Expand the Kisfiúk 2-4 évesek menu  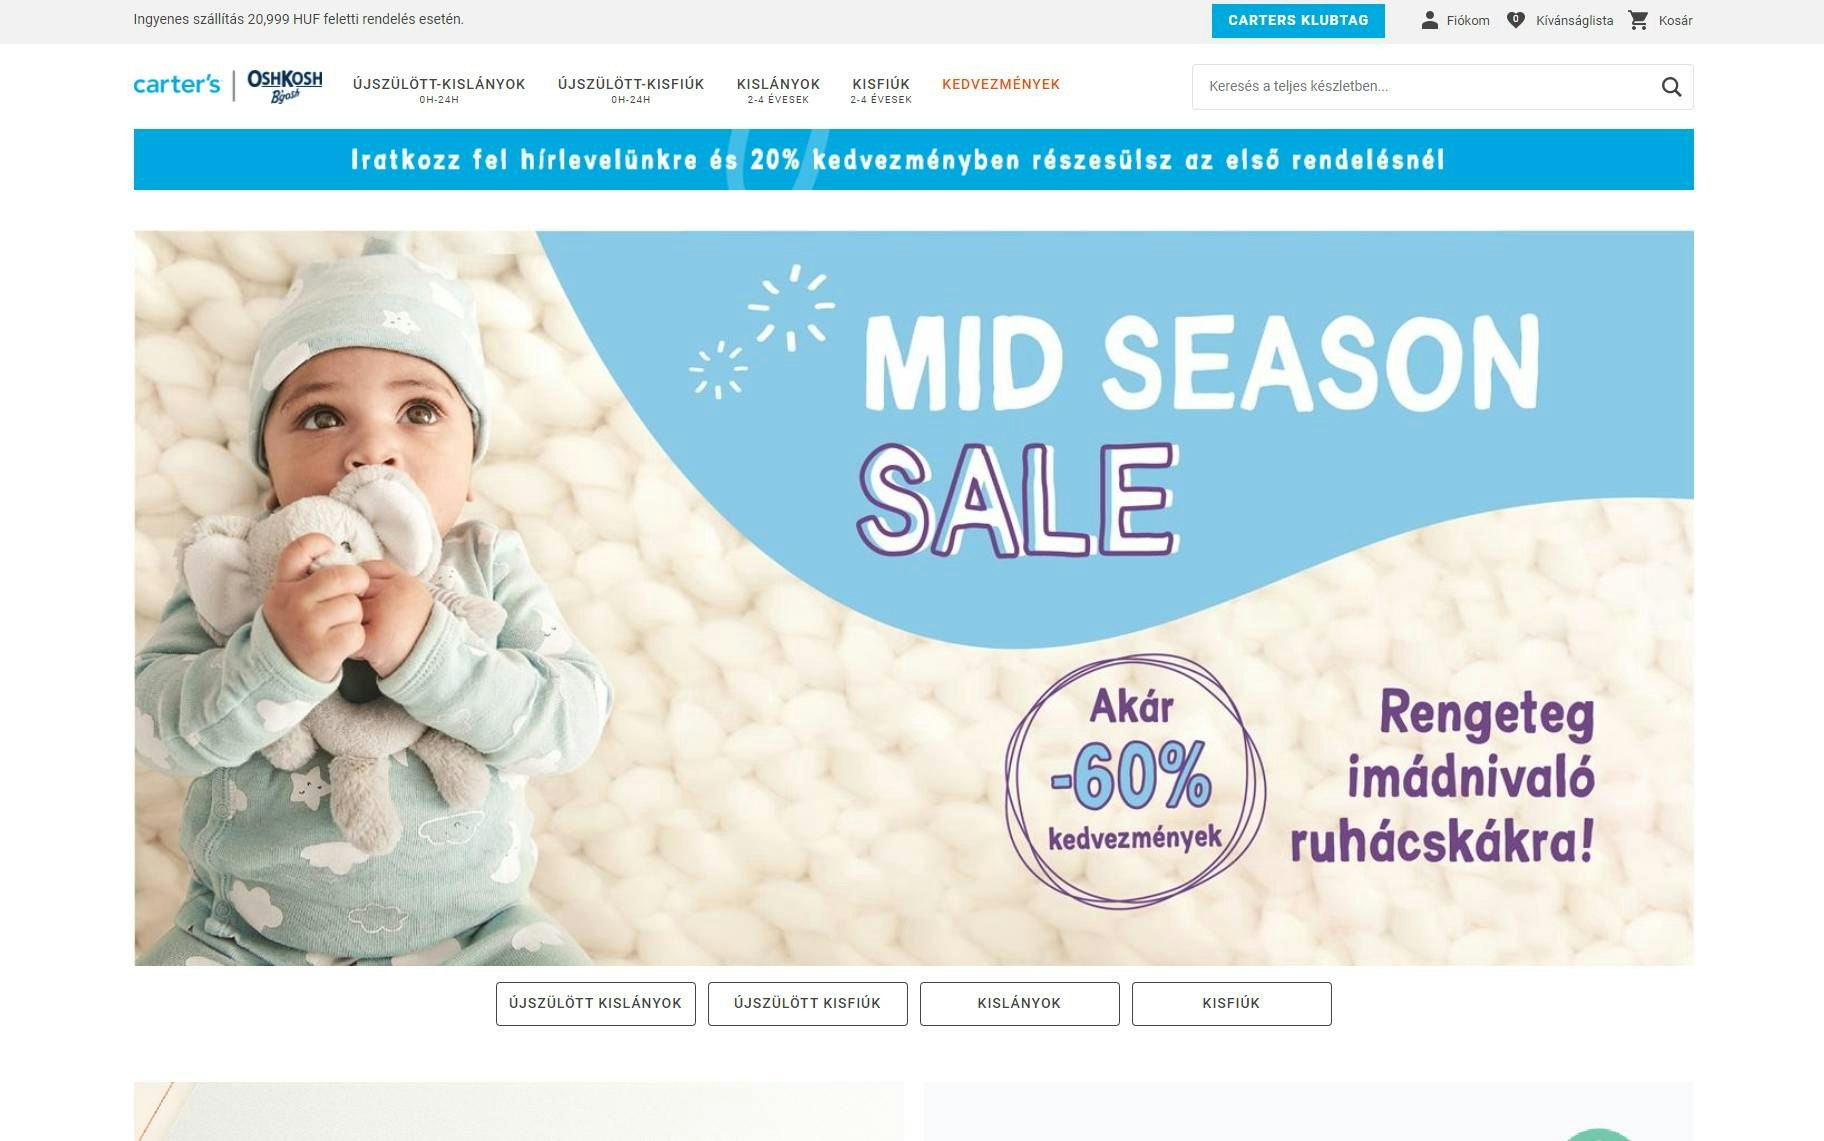point(881,90)
